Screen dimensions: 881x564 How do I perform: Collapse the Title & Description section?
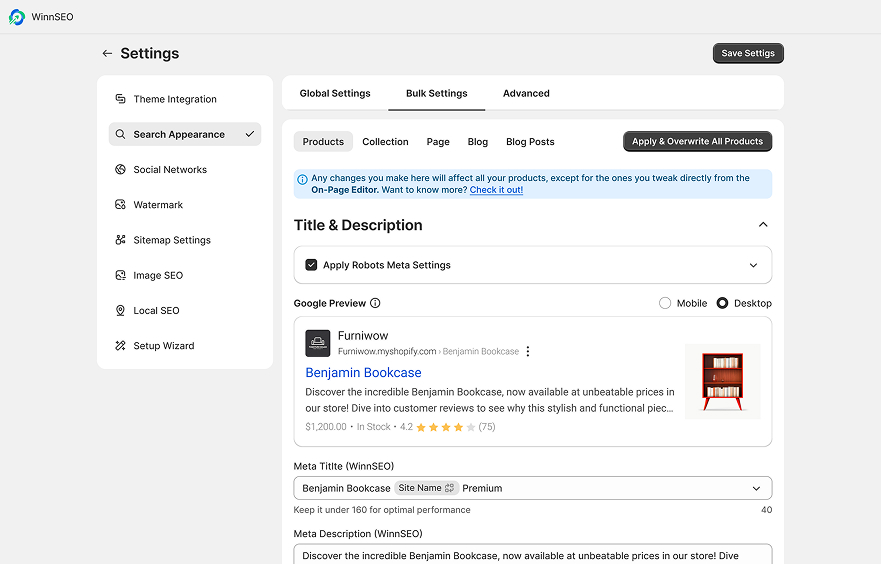[763, 225]
